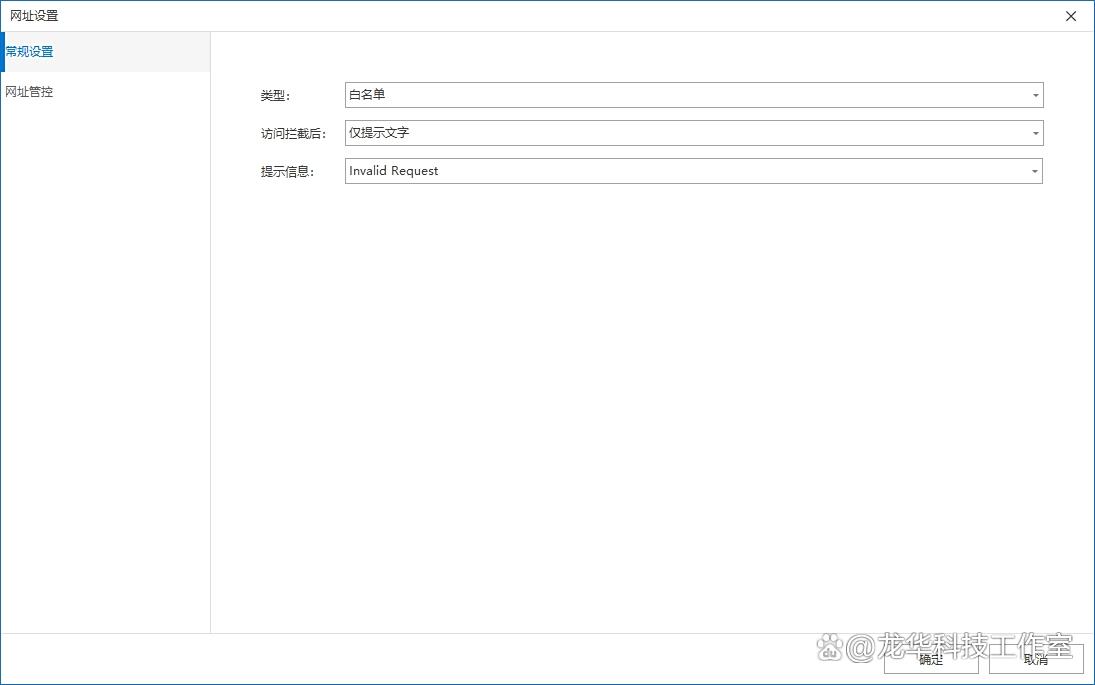
Task: Confirm with the 确定 button
Action: 931,659
